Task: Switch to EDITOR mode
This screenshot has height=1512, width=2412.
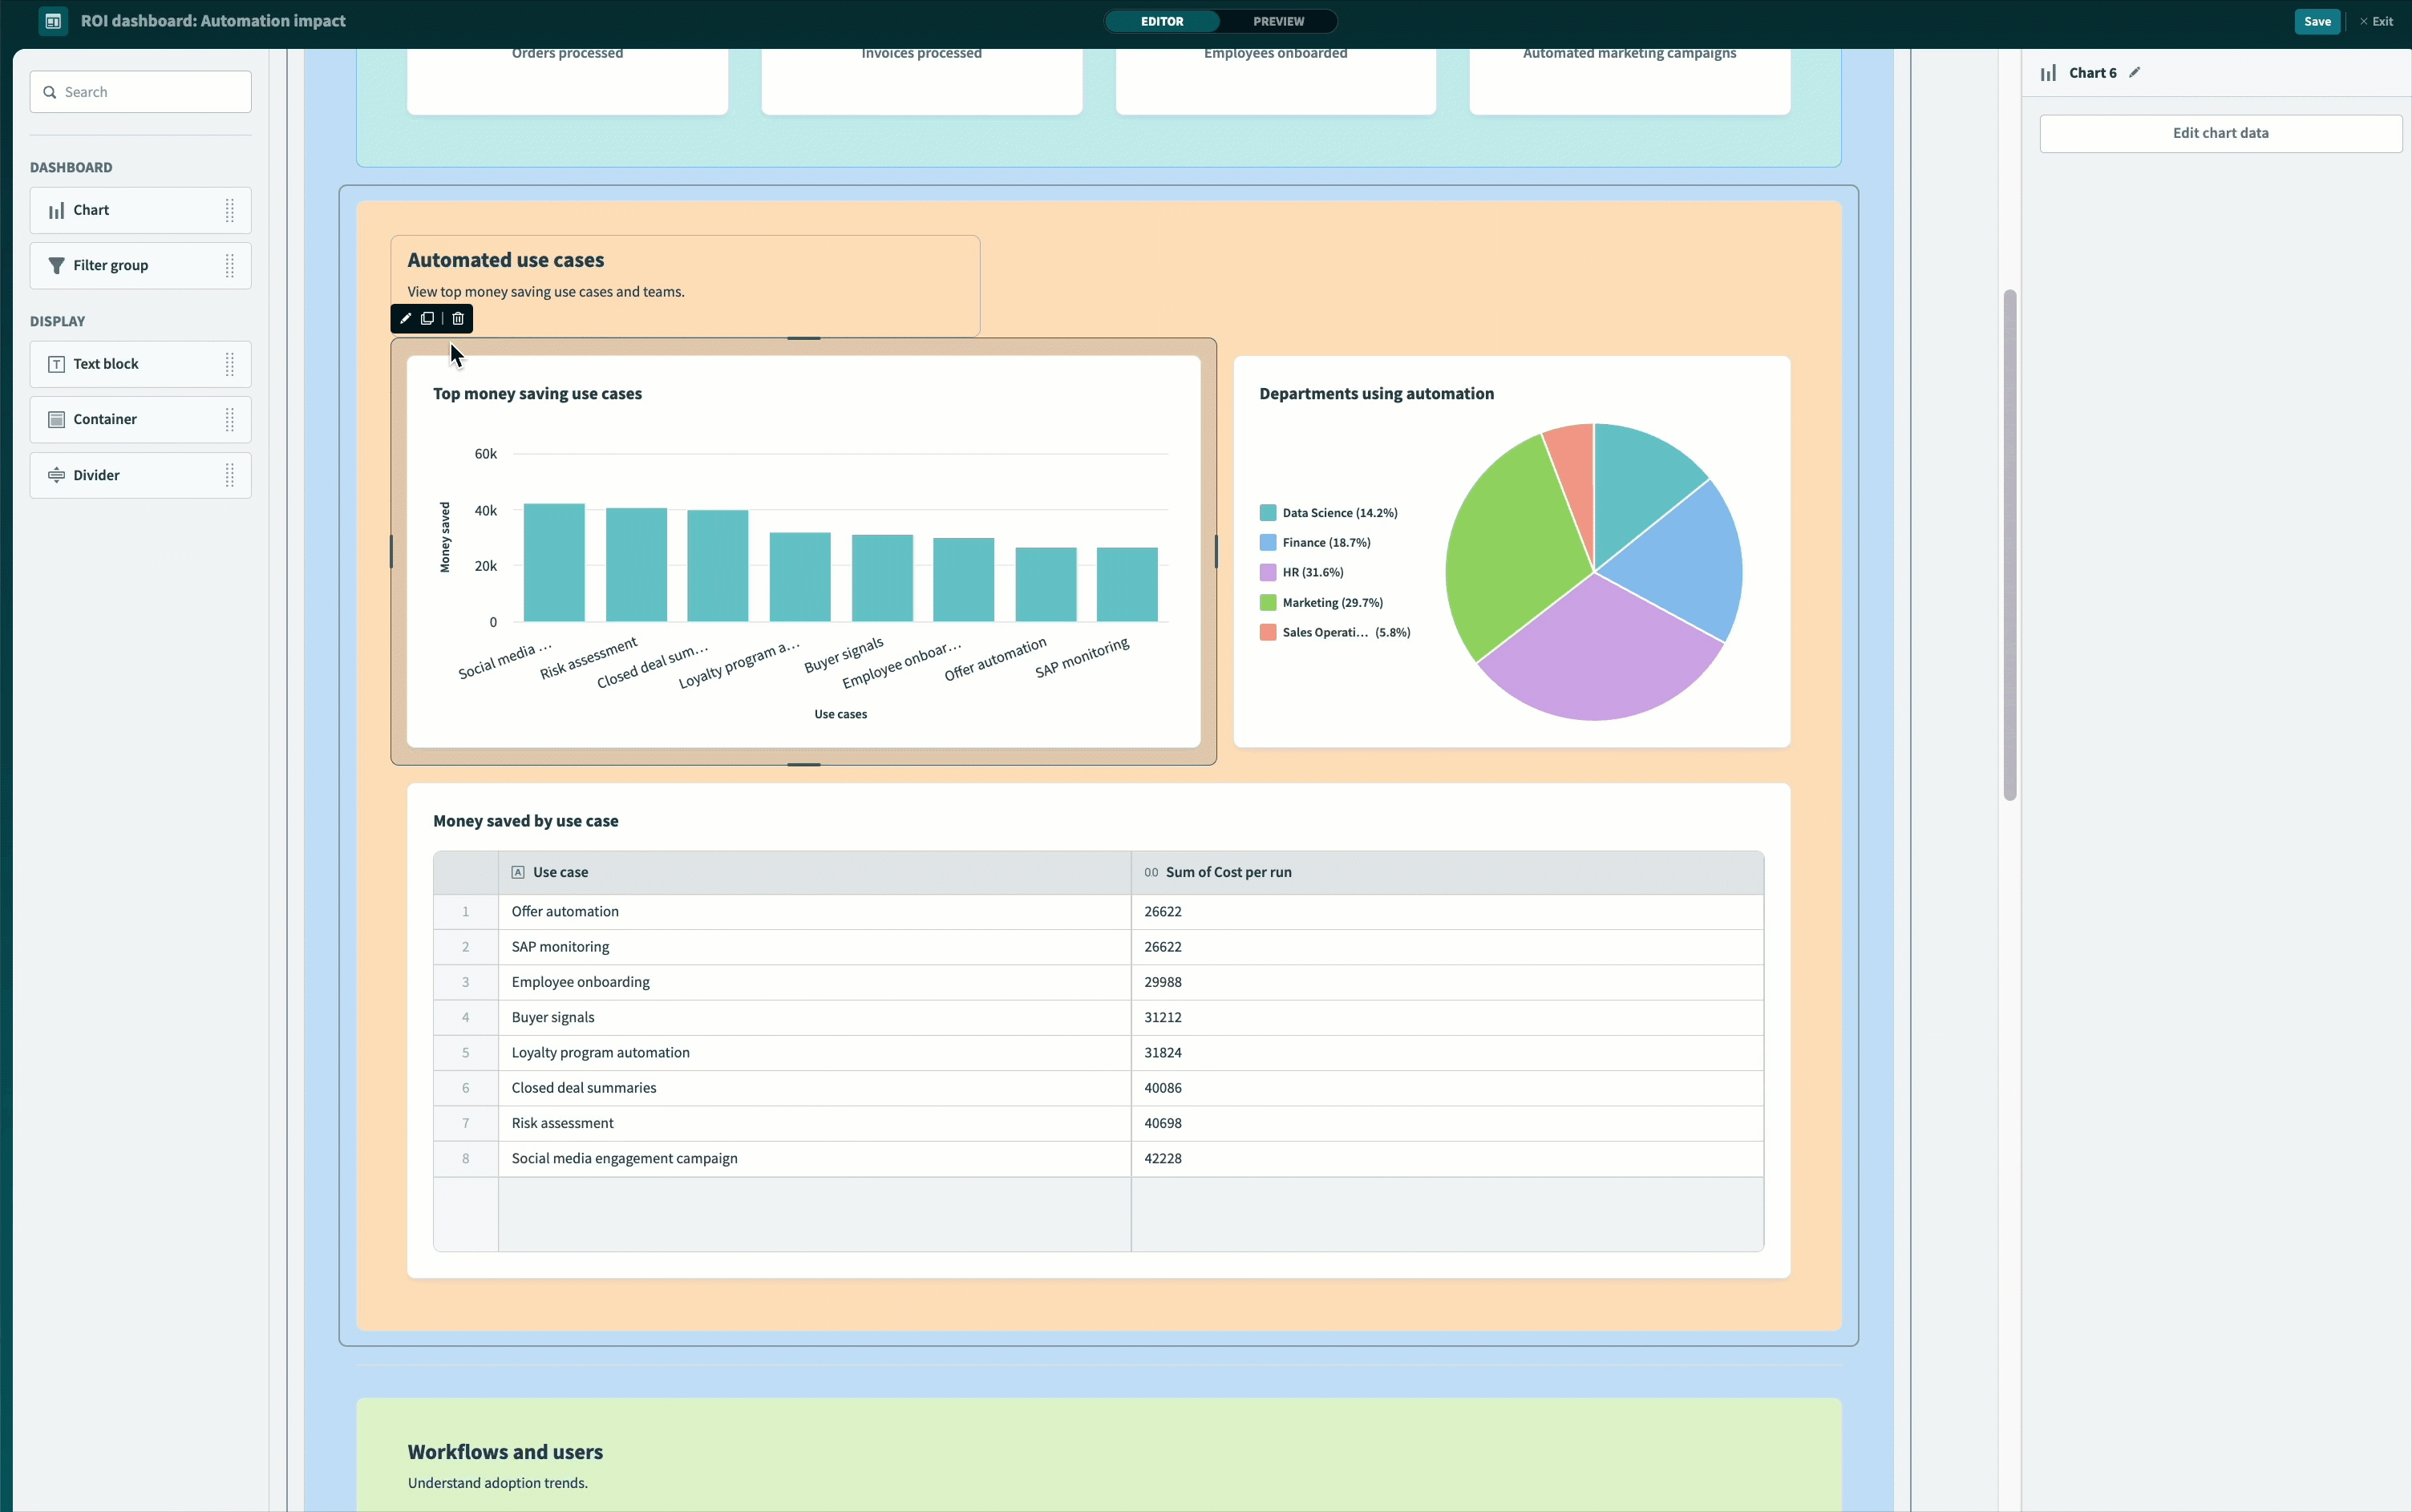Action: click(x=1162, y=21)
